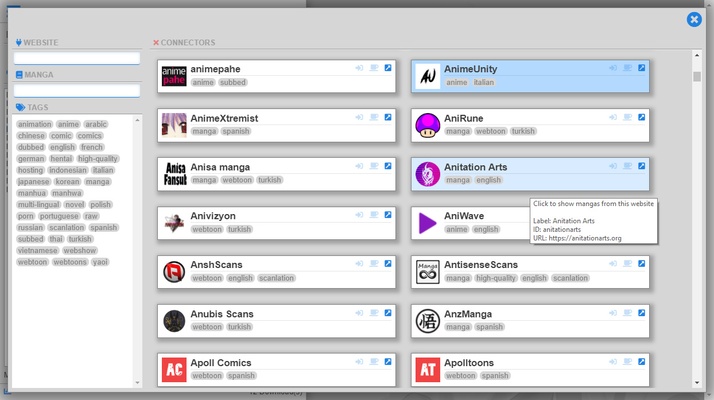Toggle the 'yaoi' tag filter
714x400 pixels.
point(100,262)
